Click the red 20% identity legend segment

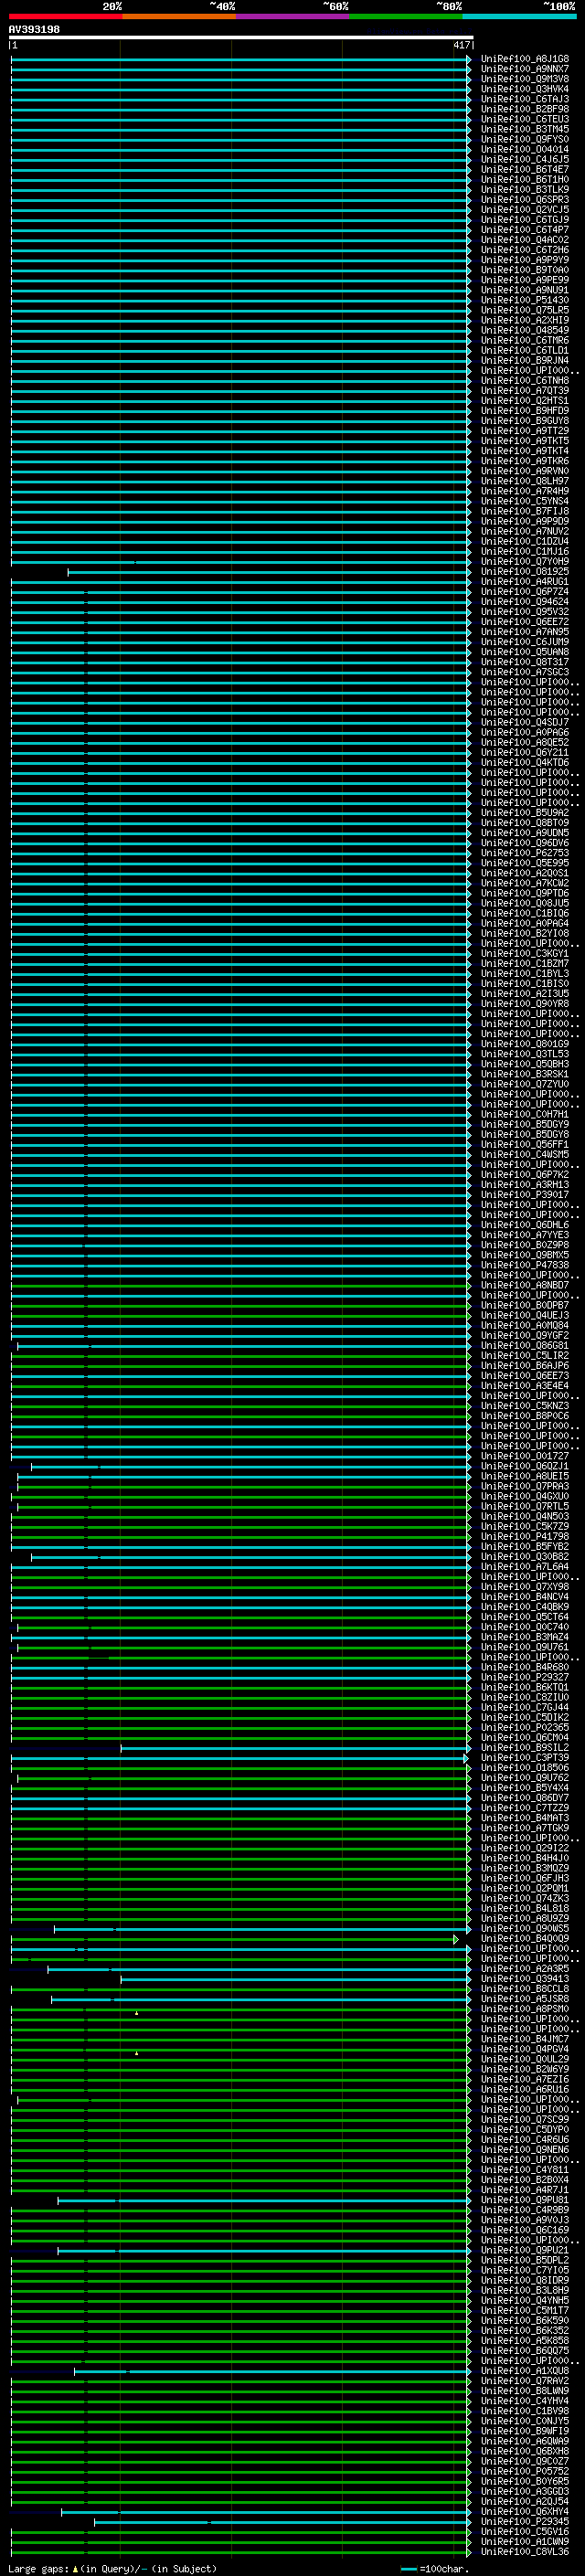[x=65, y=16]
